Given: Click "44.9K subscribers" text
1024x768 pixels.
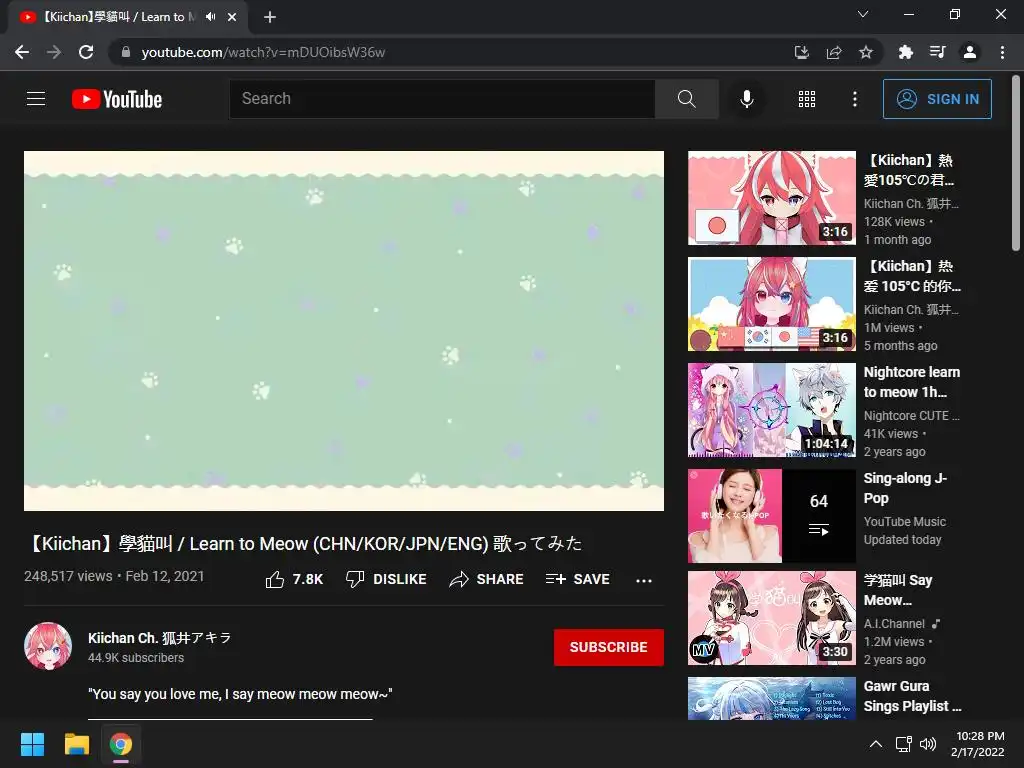Looking at the screenshot, I should [136, 658].
